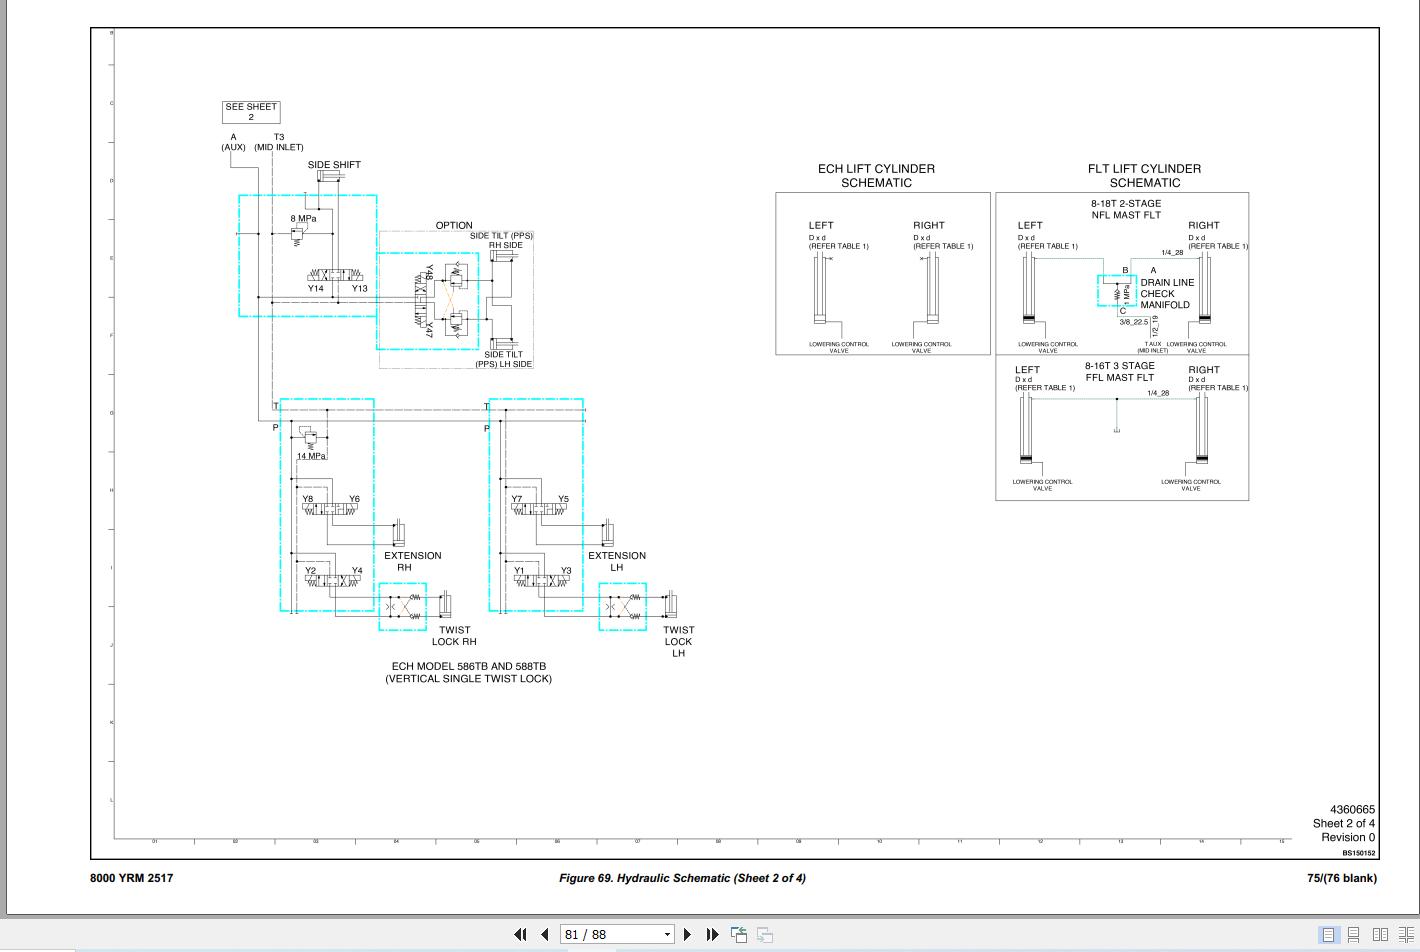Click the go to next view icon
The width and height of the screenshot is (1420, 952).
(765, 934)
